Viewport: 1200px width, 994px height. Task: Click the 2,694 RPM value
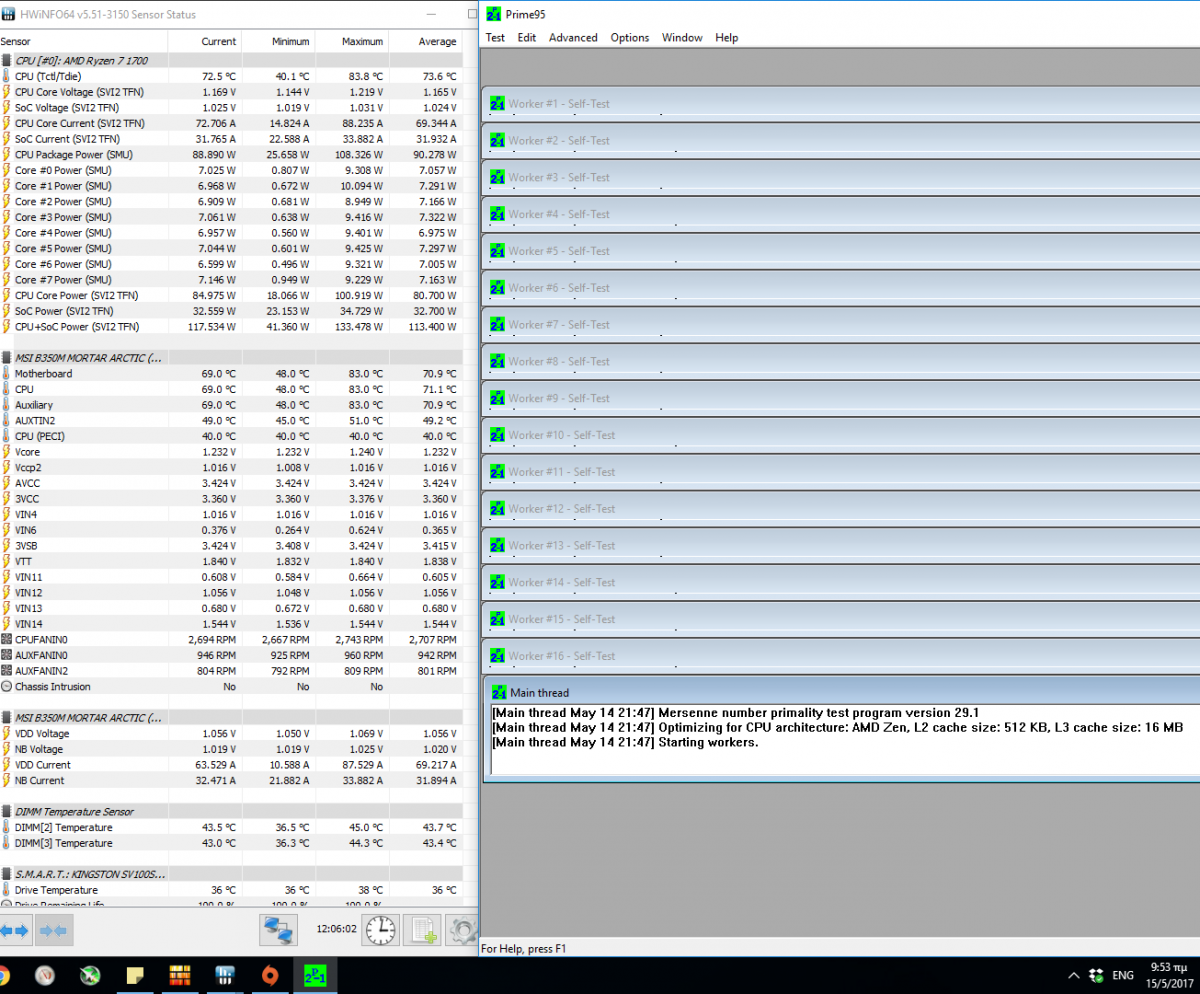tap(212, 639)
